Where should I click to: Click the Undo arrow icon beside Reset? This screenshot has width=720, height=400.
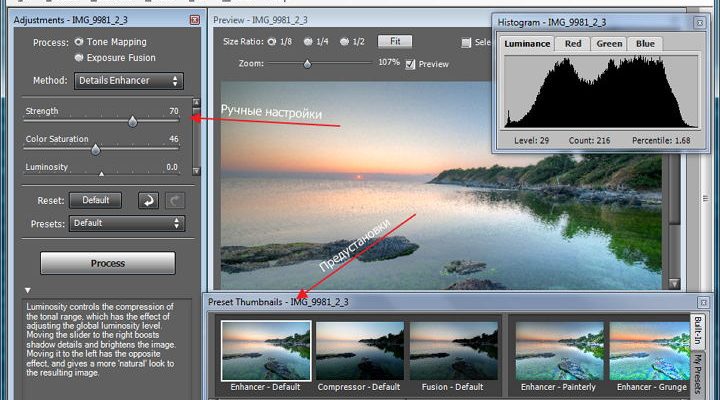(x=148, y=200)
